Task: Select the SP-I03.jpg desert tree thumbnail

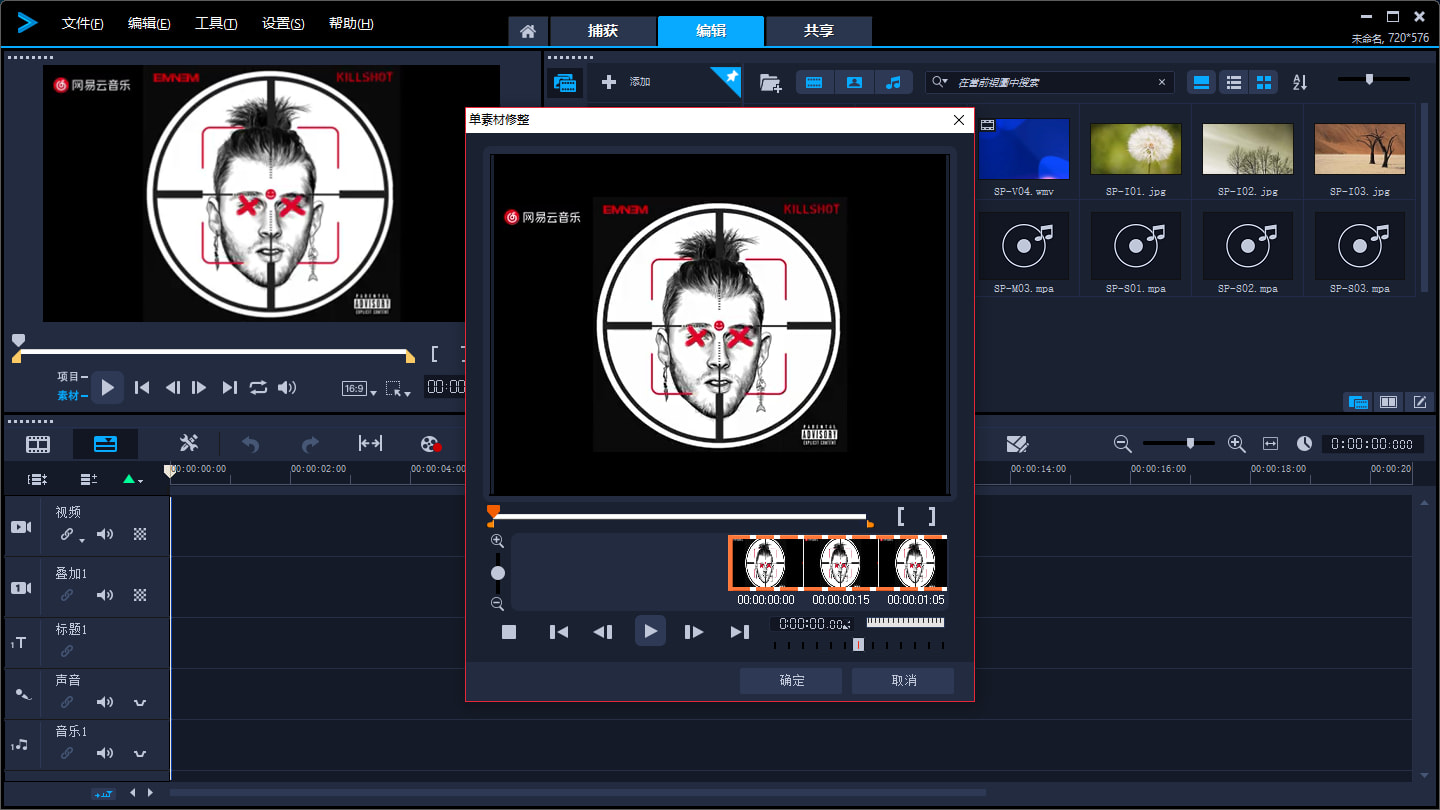Action: (1360, 151)
